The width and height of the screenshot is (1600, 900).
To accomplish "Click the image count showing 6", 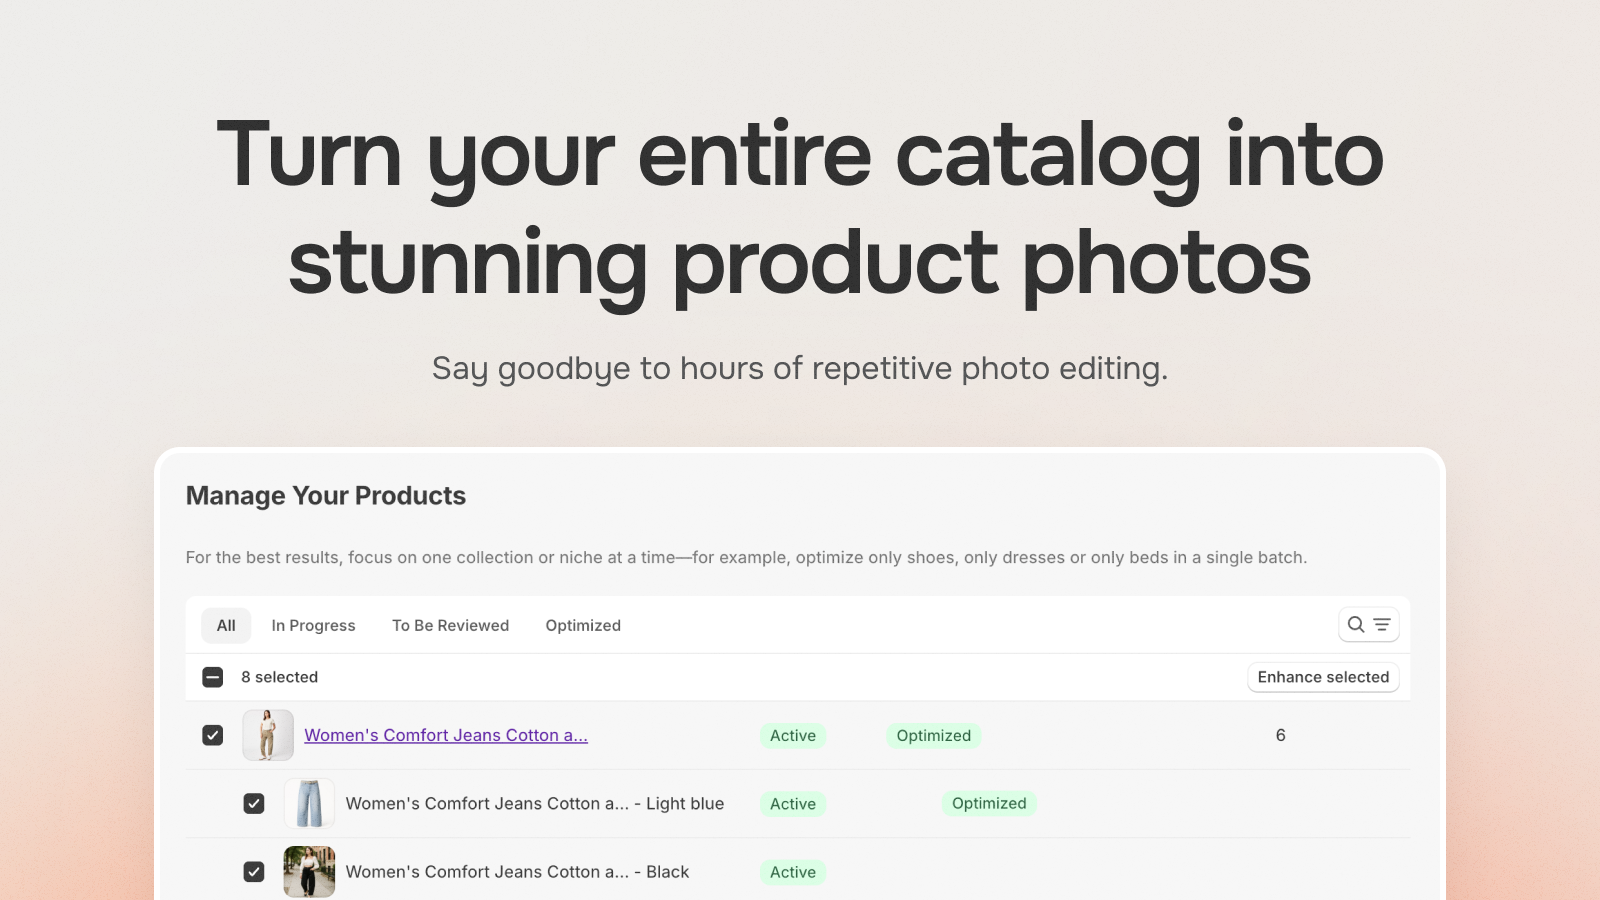I will [1281, 735].
